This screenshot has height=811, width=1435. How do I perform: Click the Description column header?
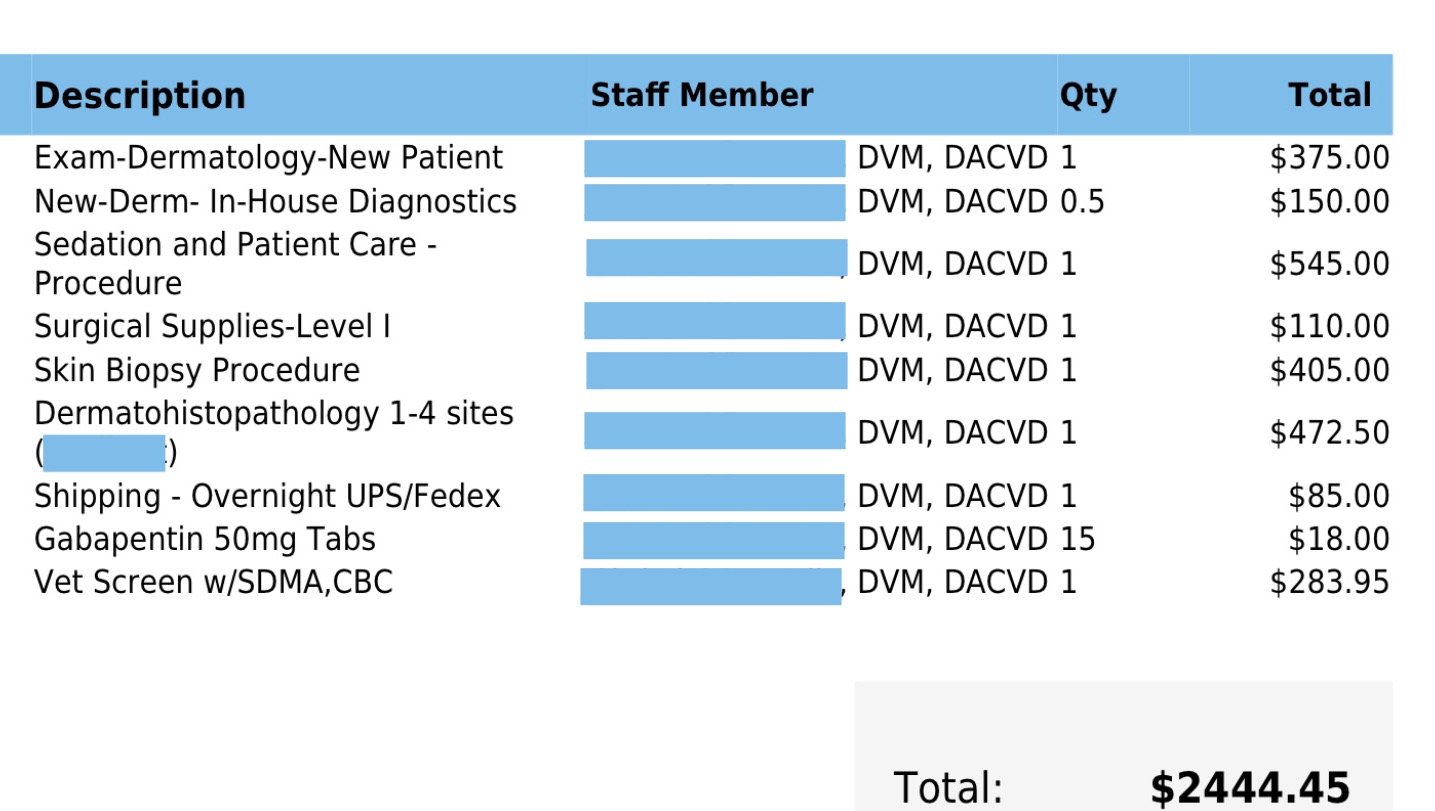tap(140, 96)
